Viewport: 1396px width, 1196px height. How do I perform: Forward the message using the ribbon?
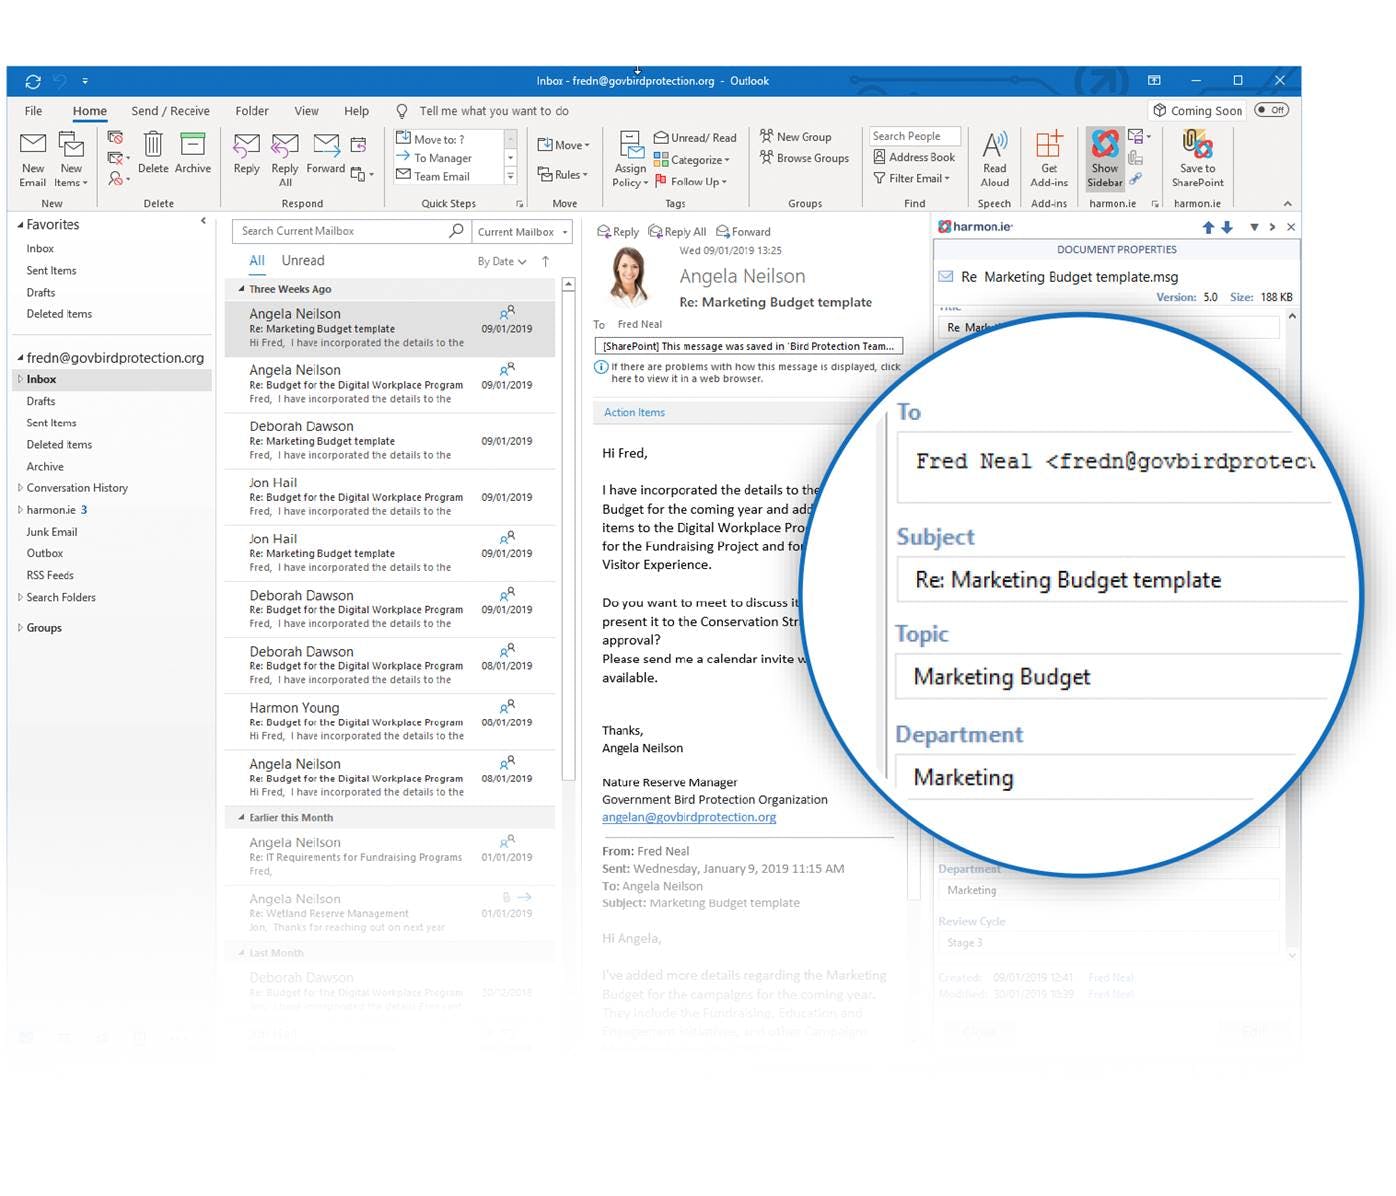coord(326,154)
